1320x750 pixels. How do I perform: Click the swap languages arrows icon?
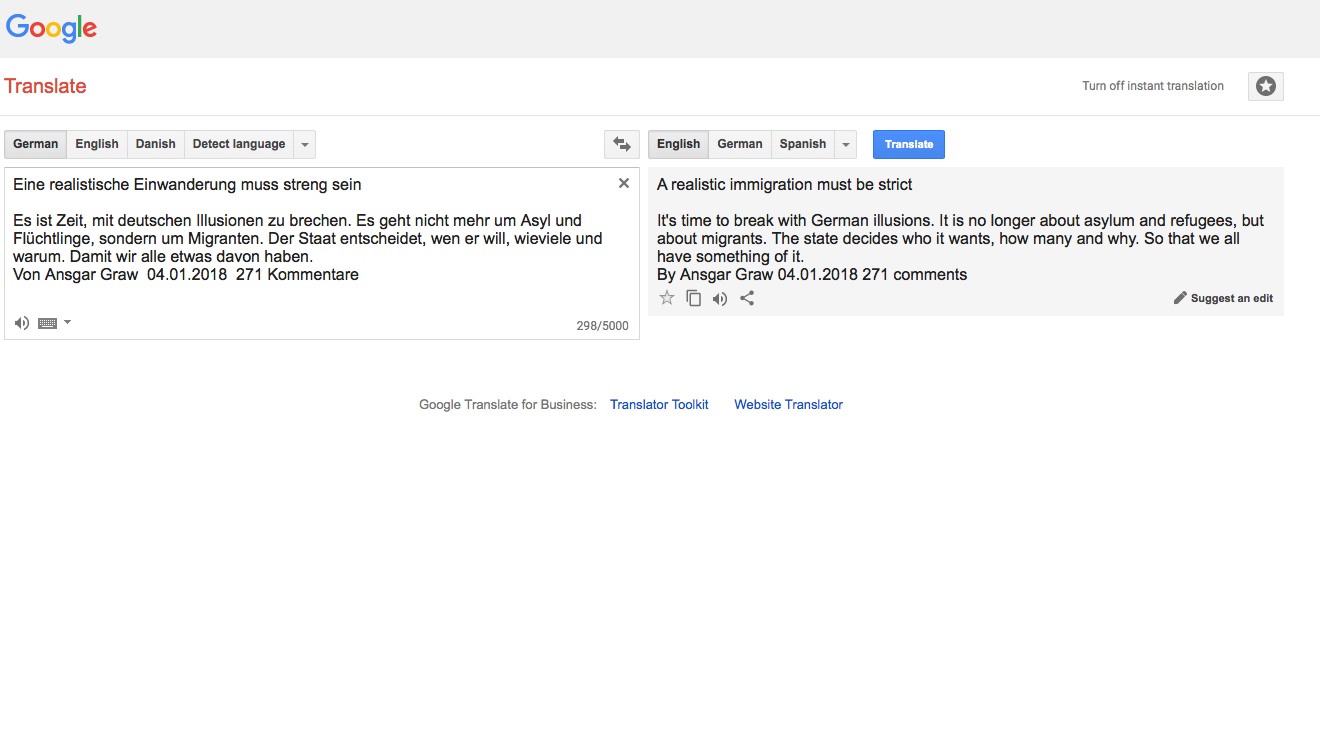(x=621, y=144)
